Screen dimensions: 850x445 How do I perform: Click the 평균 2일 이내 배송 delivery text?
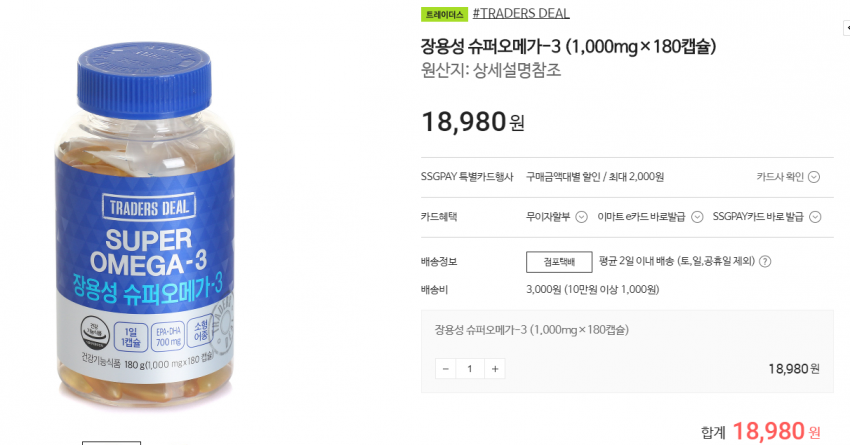pos(677,261)
